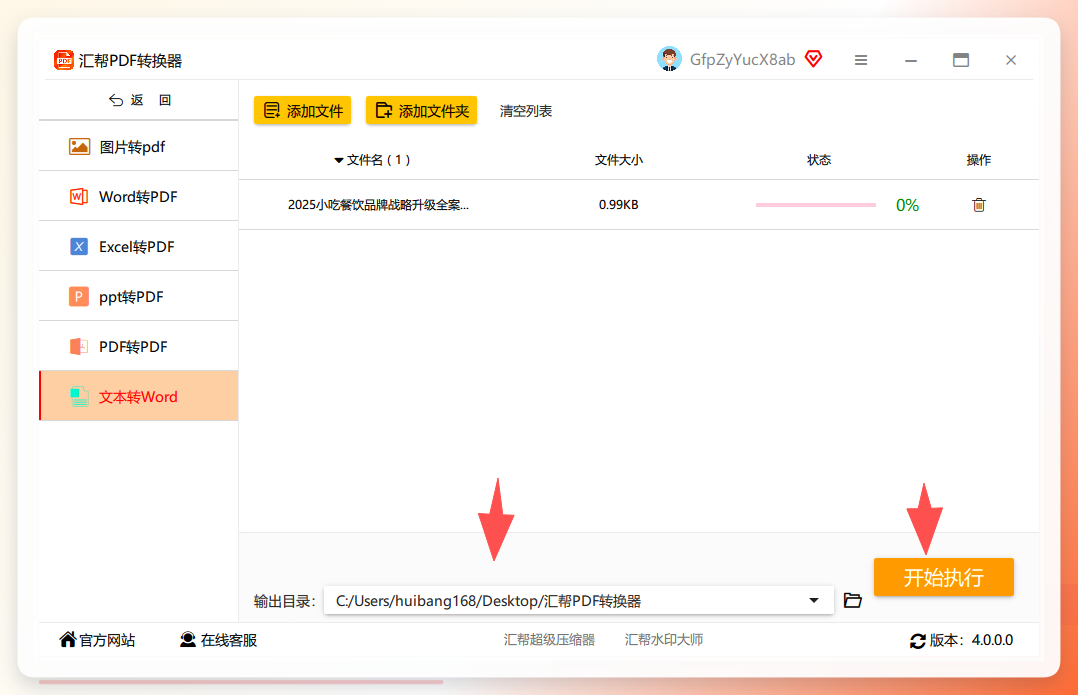Viewport: 1078px width, 695px height.
Task: Click the username GfpZyYucX8ab
Action: 742,60
